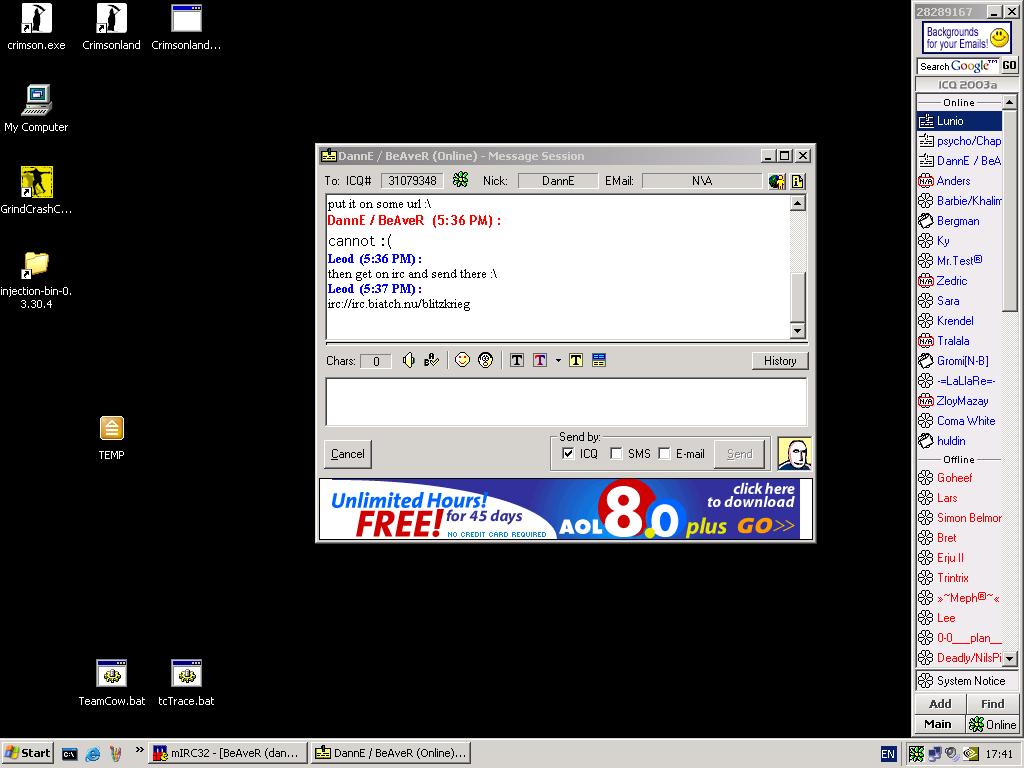This screenshot has height=768, width=1024.
Task: Switch to the mIRC32 taskbar button
Action: 228,753
